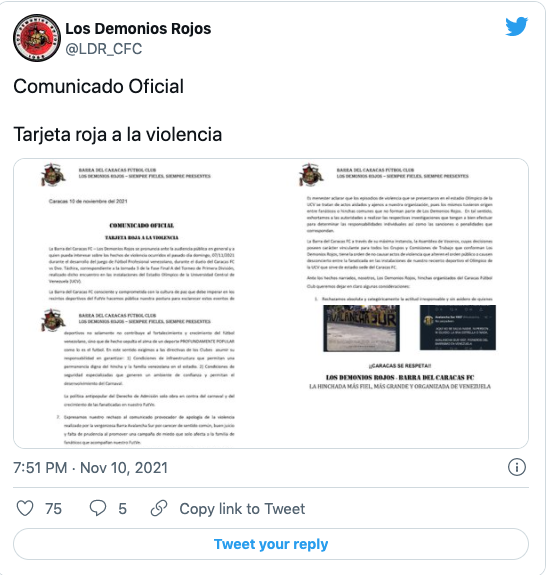Open the 7:51 PM · Nov 10, 2021 timestamp
The height and width of the screenshot is (575, 552).
coord(91,468)
